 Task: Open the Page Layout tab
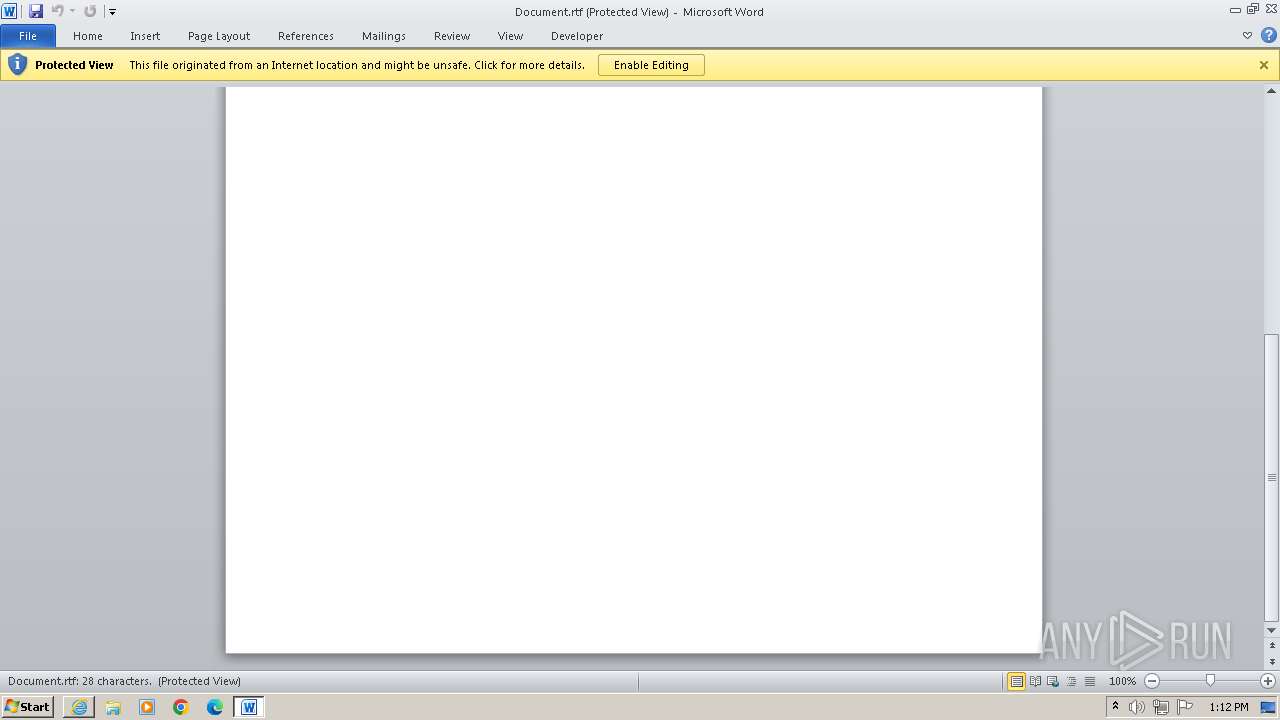click(219, 36)
